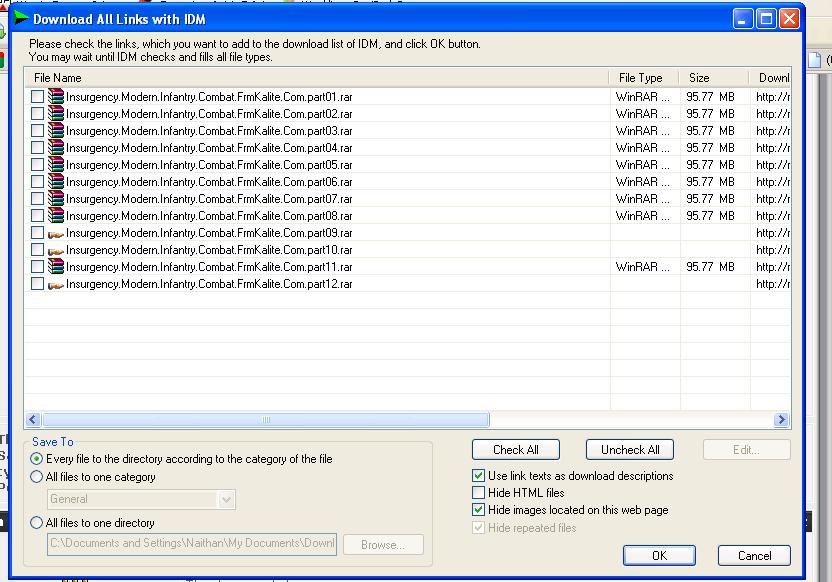Confirm with the OK button
The image size is (832, 582).
click(x=659, y=555)
